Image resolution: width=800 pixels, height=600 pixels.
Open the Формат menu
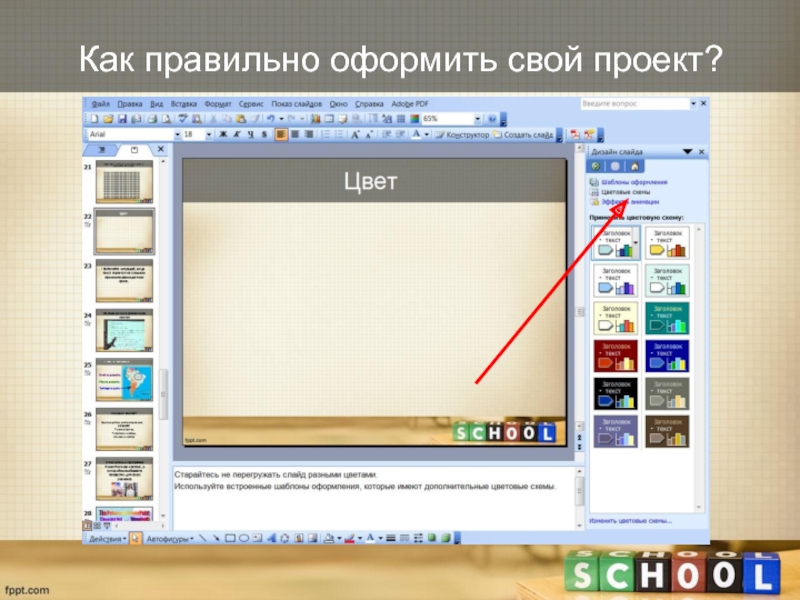pyautogui.click(x=217, y=103)
